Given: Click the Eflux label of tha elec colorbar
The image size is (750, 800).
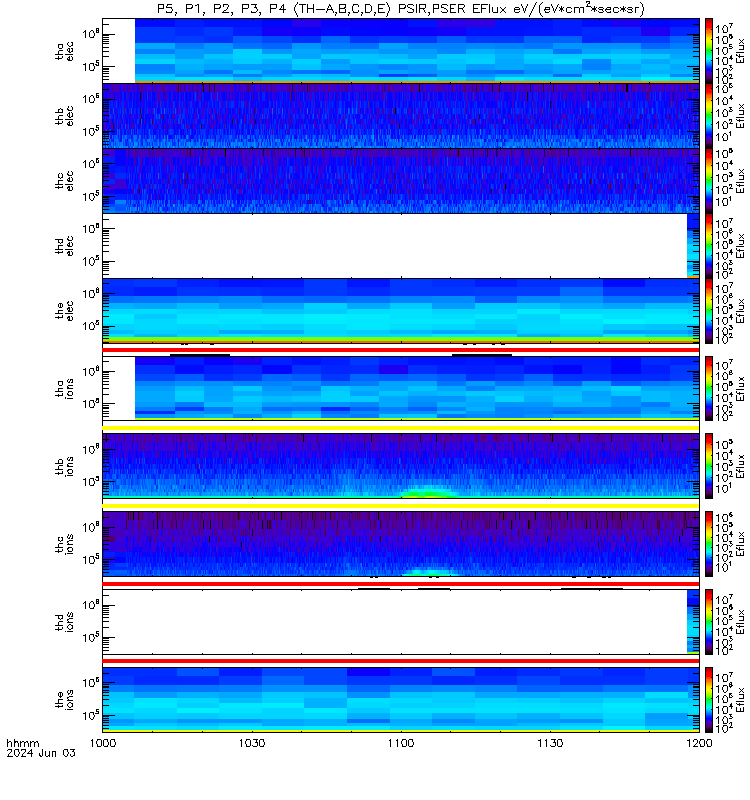Looking at the screenshot, I should 740,51.
